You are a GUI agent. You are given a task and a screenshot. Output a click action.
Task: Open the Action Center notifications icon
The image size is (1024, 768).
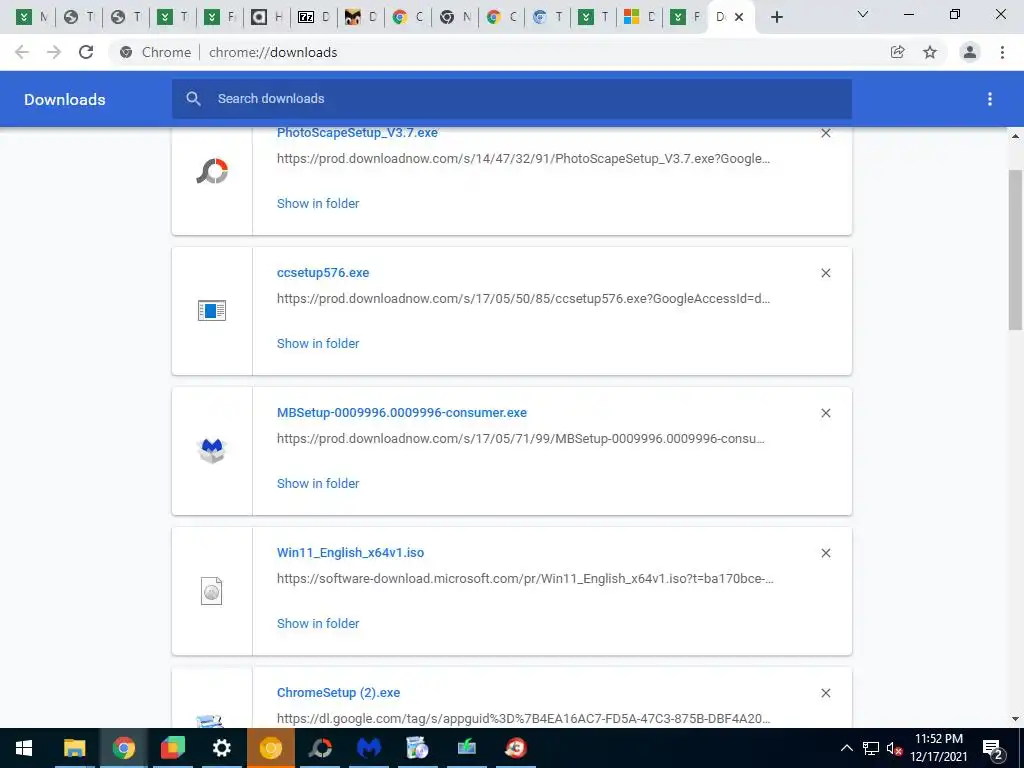click(993, 748)
